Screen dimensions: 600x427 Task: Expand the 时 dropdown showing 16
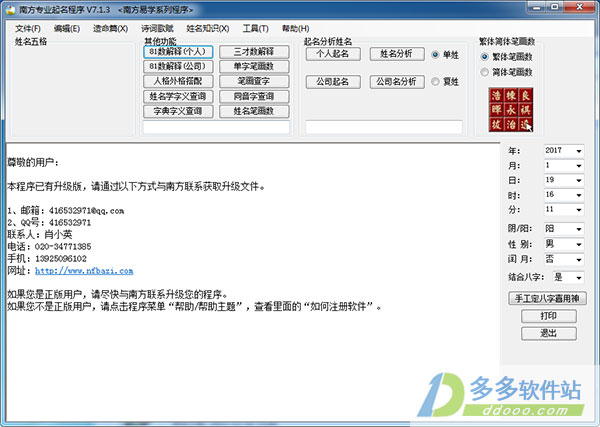(579, 195)
